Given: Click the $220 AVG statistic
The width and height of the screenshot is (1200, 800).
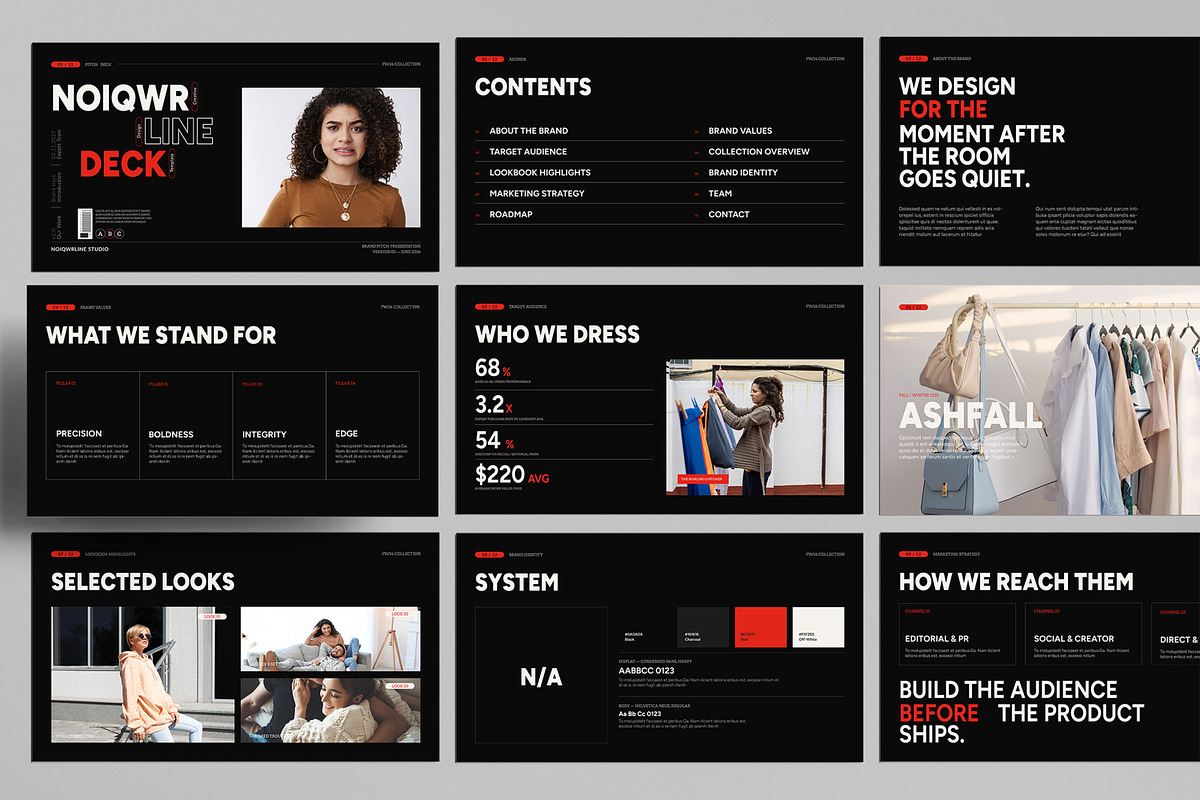Looking at the screenshot, I should point(512,475).
